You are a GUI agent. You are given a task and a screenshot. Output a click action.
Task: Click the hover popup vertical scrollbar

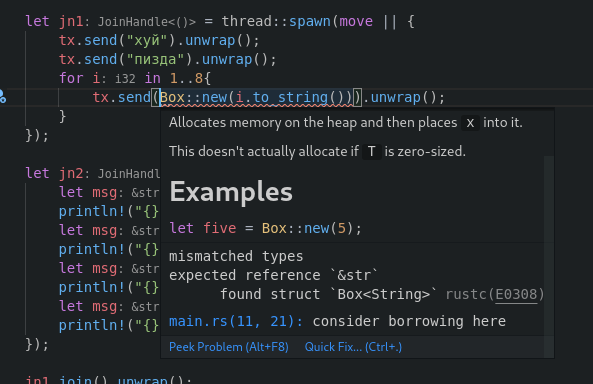[x=549, y=257]
